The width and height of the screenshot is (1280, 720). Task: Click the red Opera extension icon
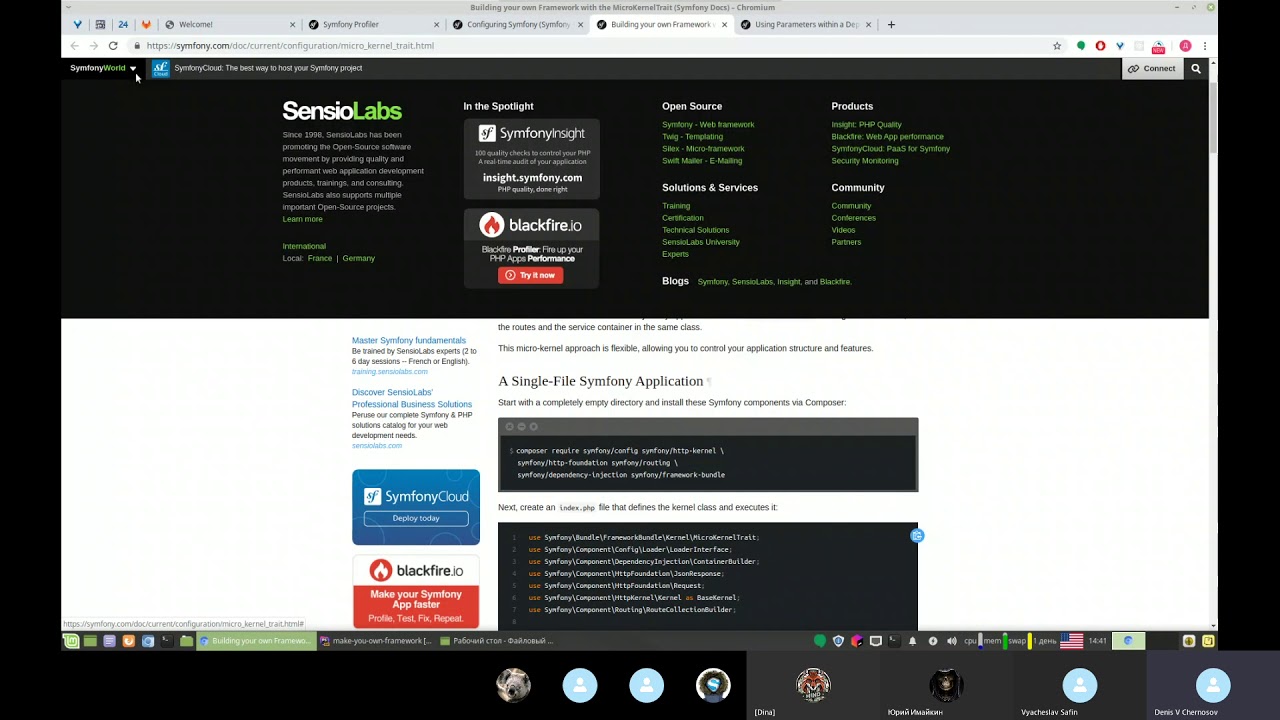tap(1101, 46)
